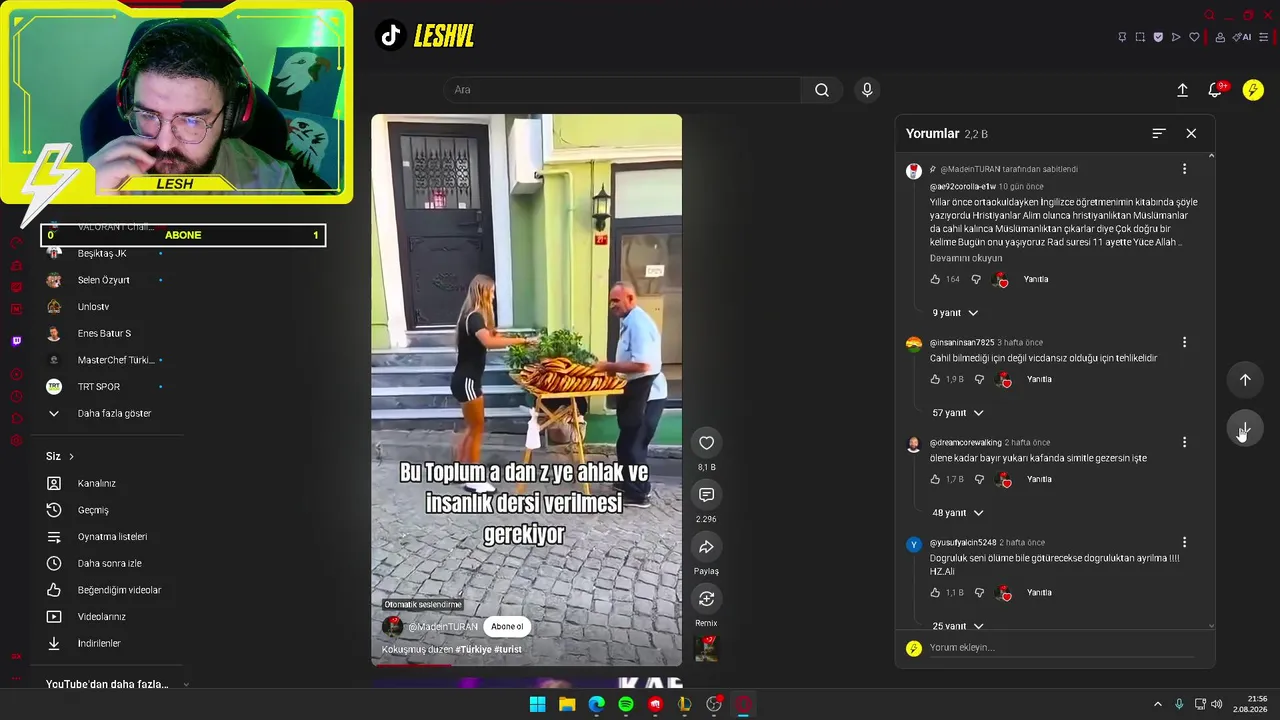Expand the 'Siz' section chevron
1280x720 pixels.
tap(71, 457)
